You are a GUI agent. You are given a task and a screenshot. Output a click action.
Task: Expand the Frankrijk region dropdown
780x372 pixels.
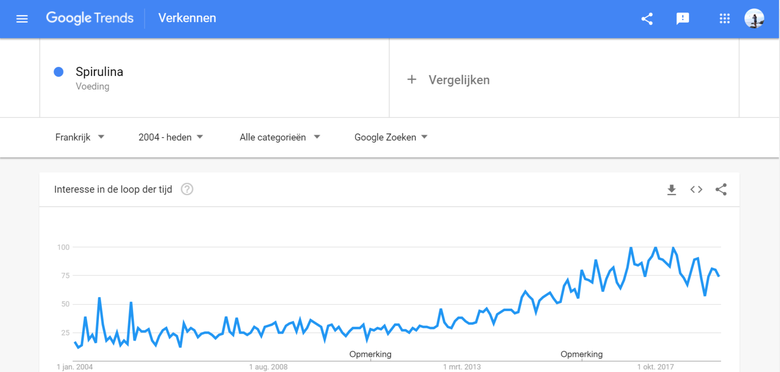(x=80, y=137)
